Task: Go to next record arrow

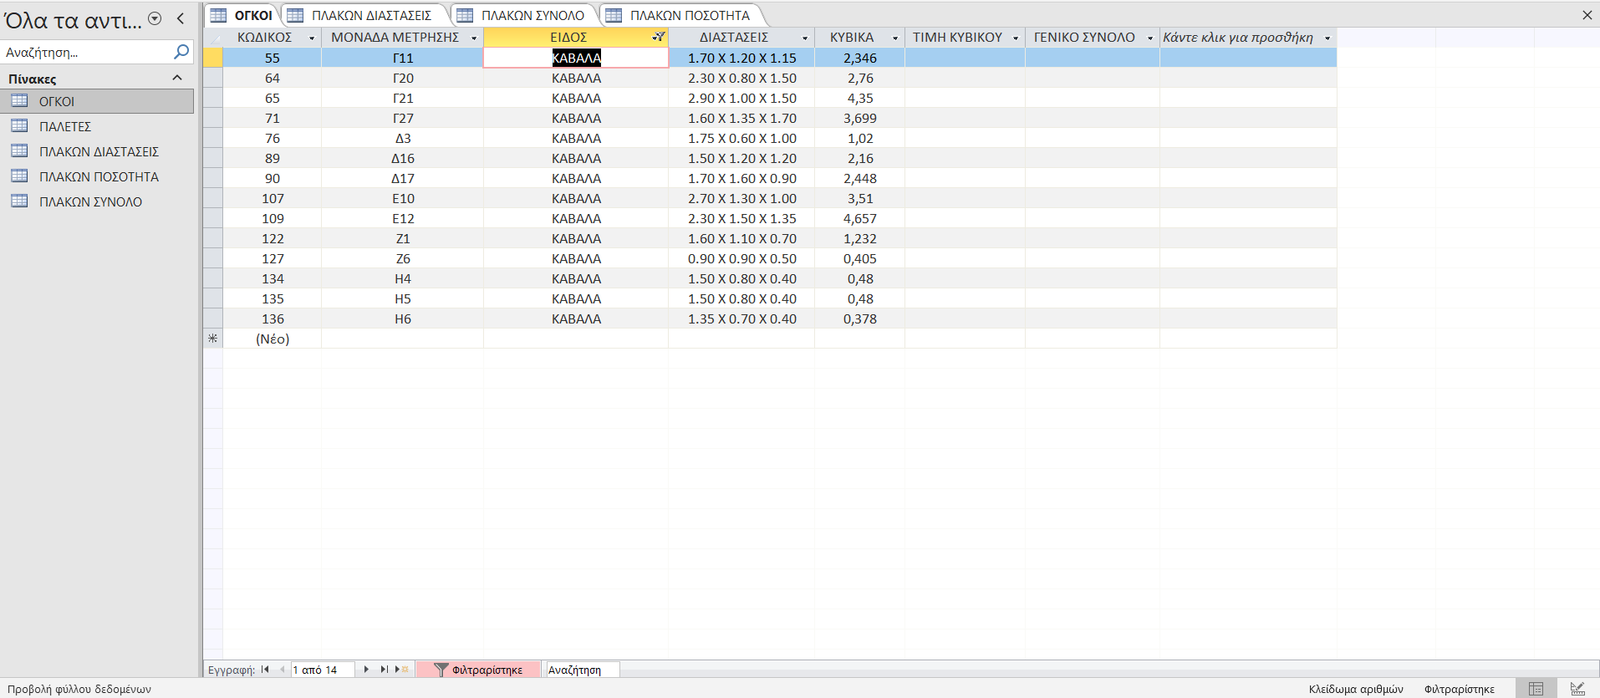Action: pos(366,670)
